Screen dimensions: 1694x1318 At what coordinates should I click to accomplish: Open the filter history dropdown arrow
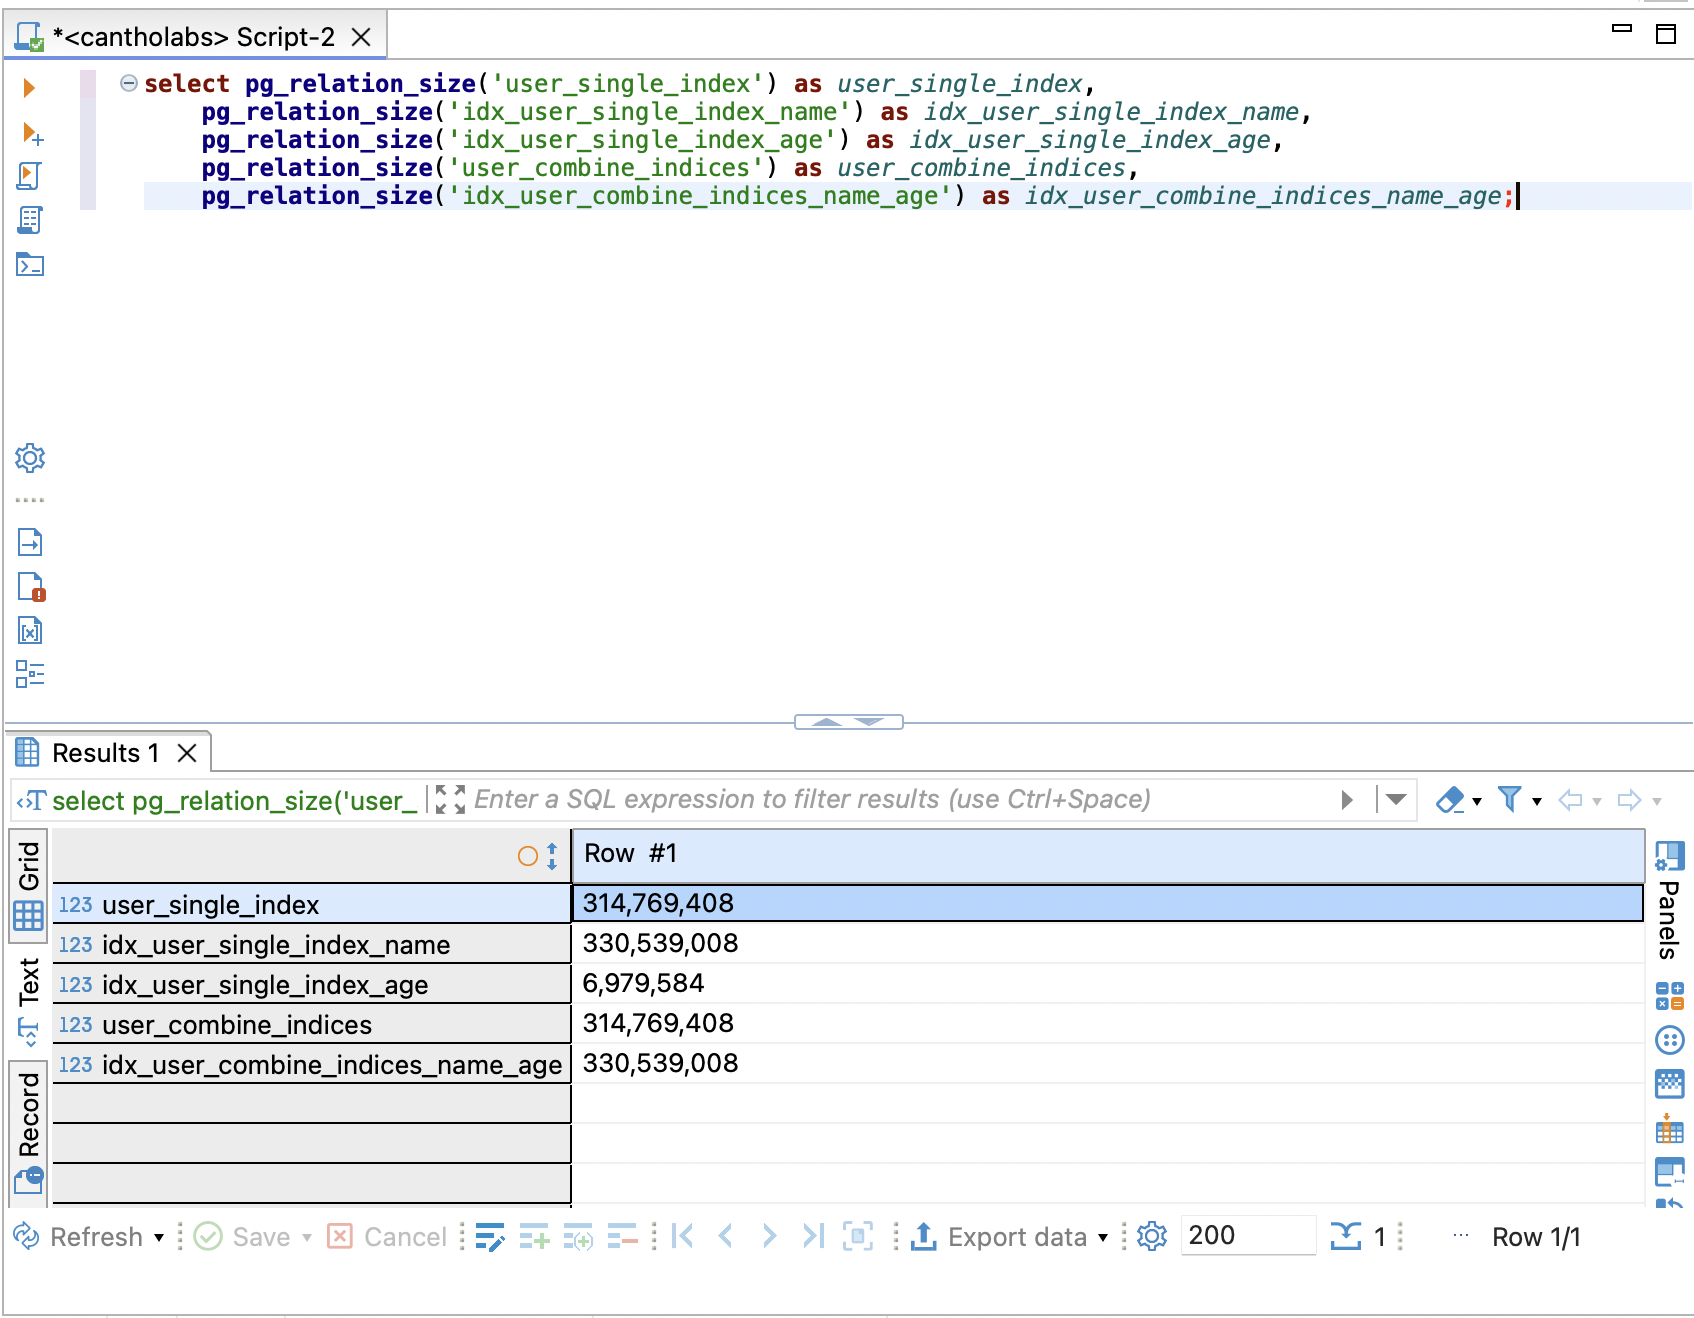pos(1396,799)
